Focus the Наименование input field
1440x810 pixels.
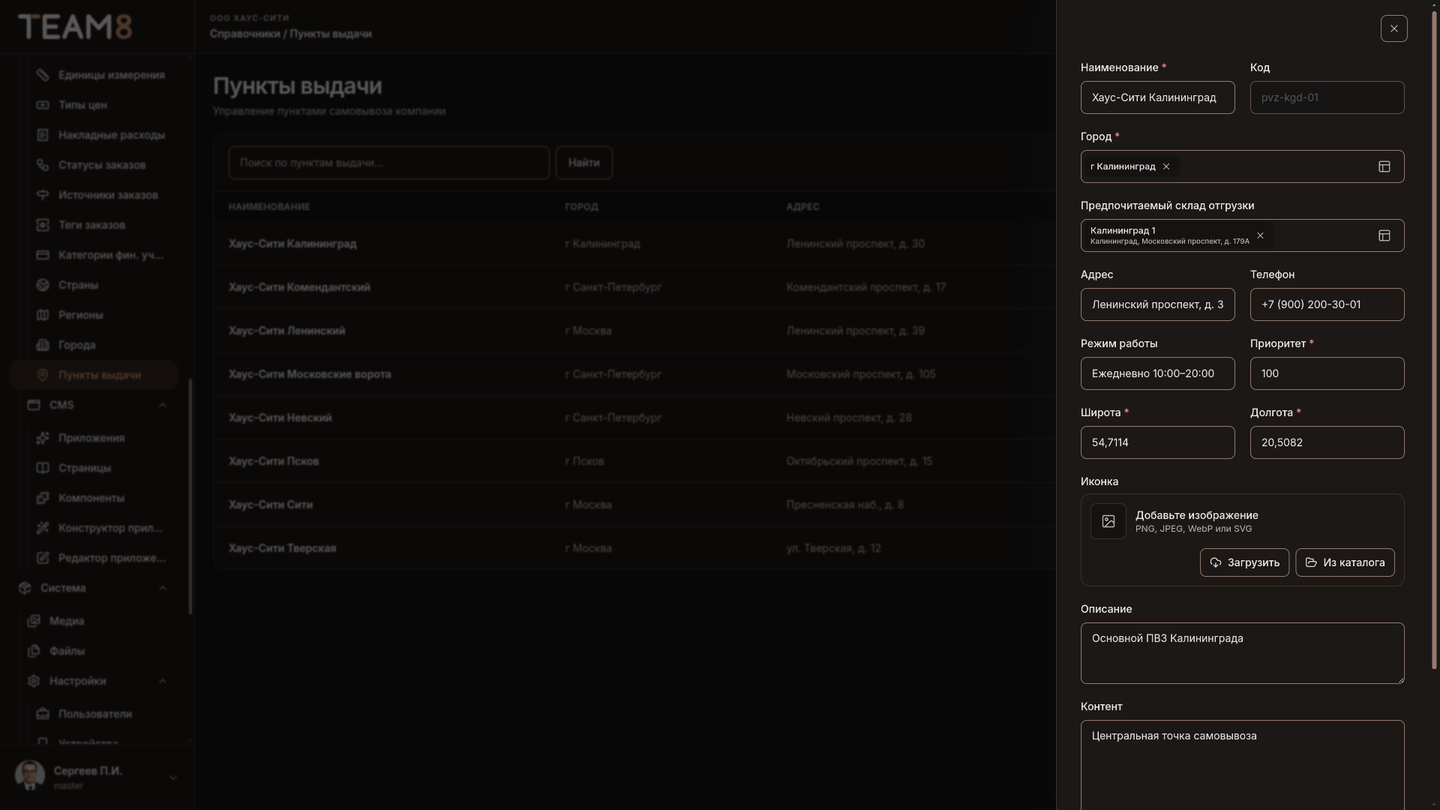pyautogui.click(x=1157, y=98)
